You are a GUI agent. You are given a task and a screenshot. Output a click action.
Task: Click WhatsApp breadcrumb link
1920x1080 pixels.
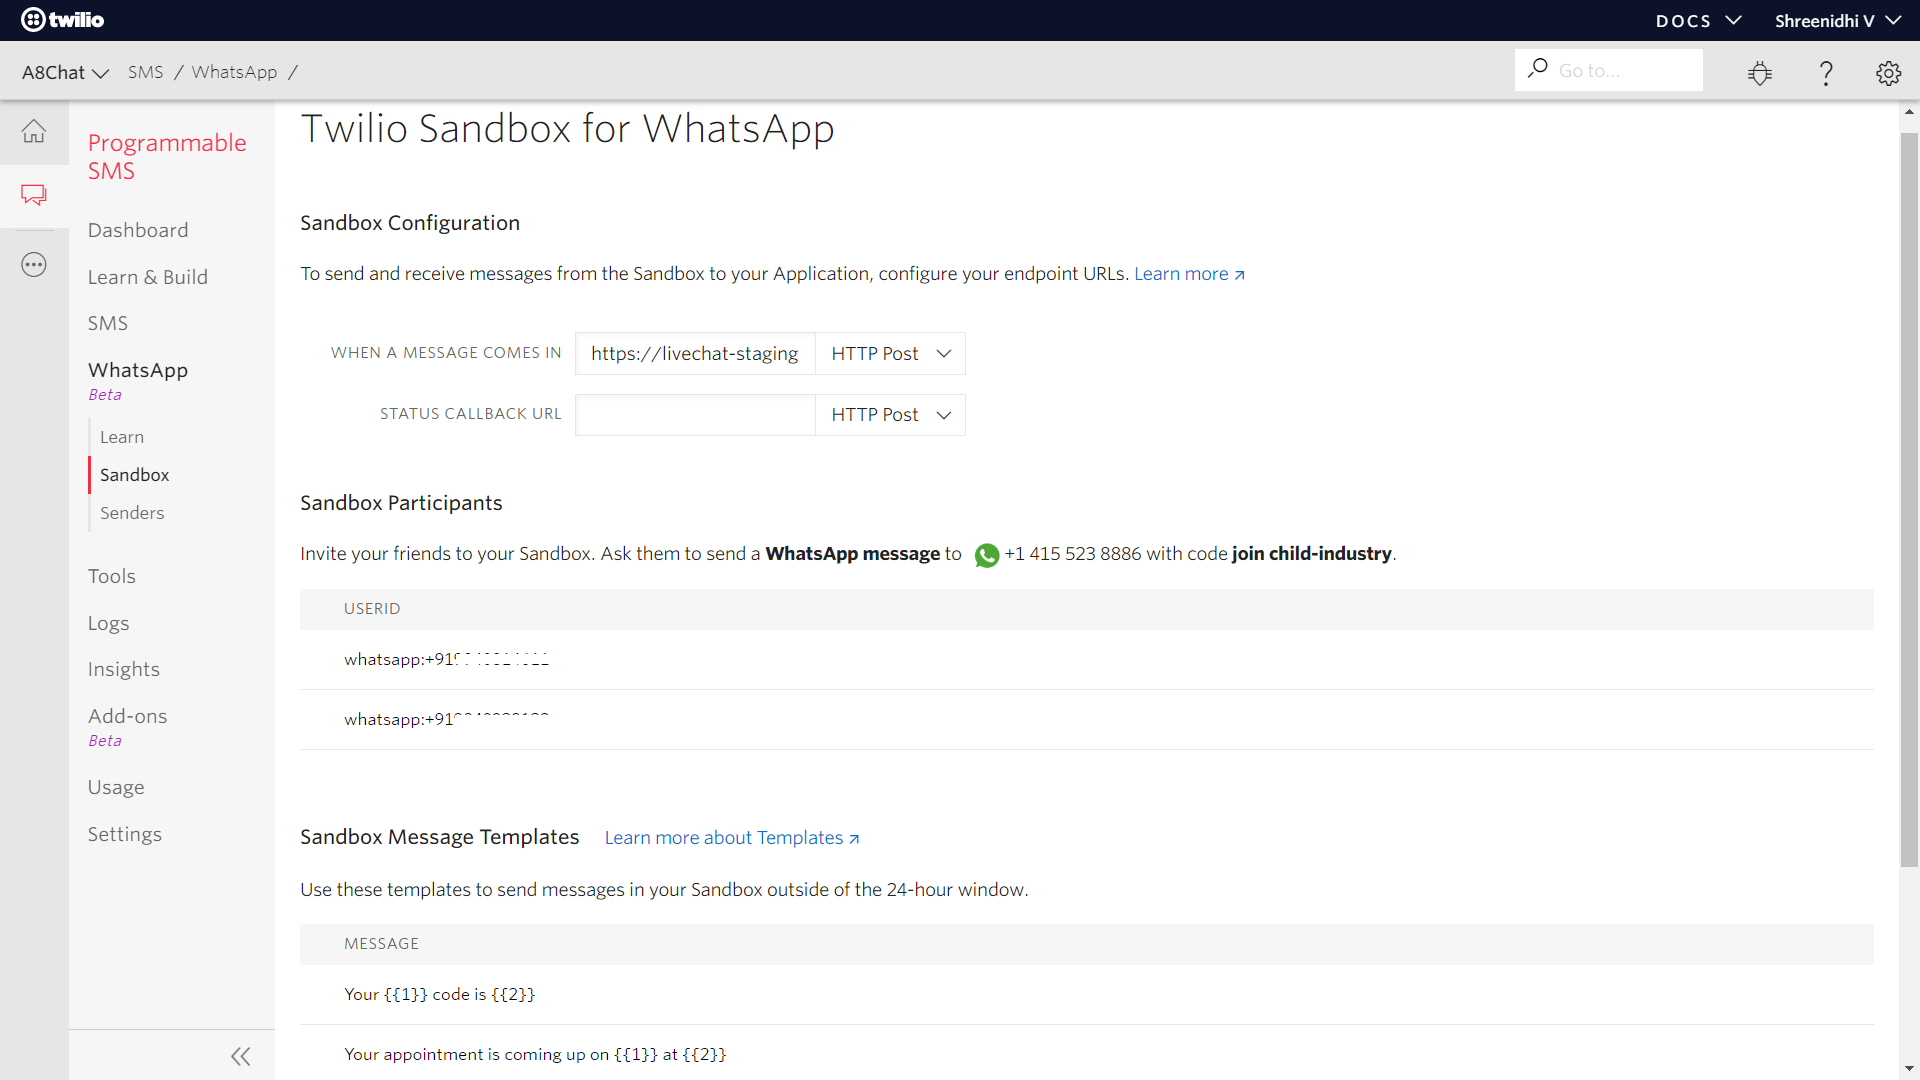click(x=235, y=72)
